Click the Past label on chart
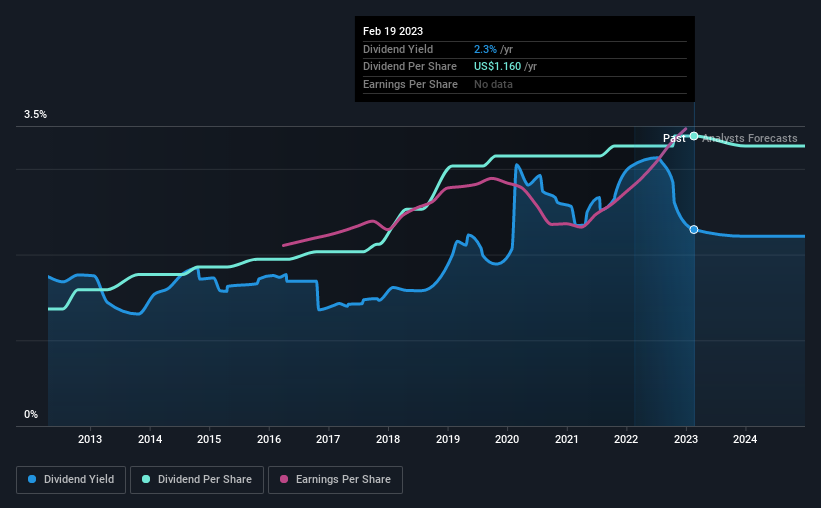 coord(674,138)
